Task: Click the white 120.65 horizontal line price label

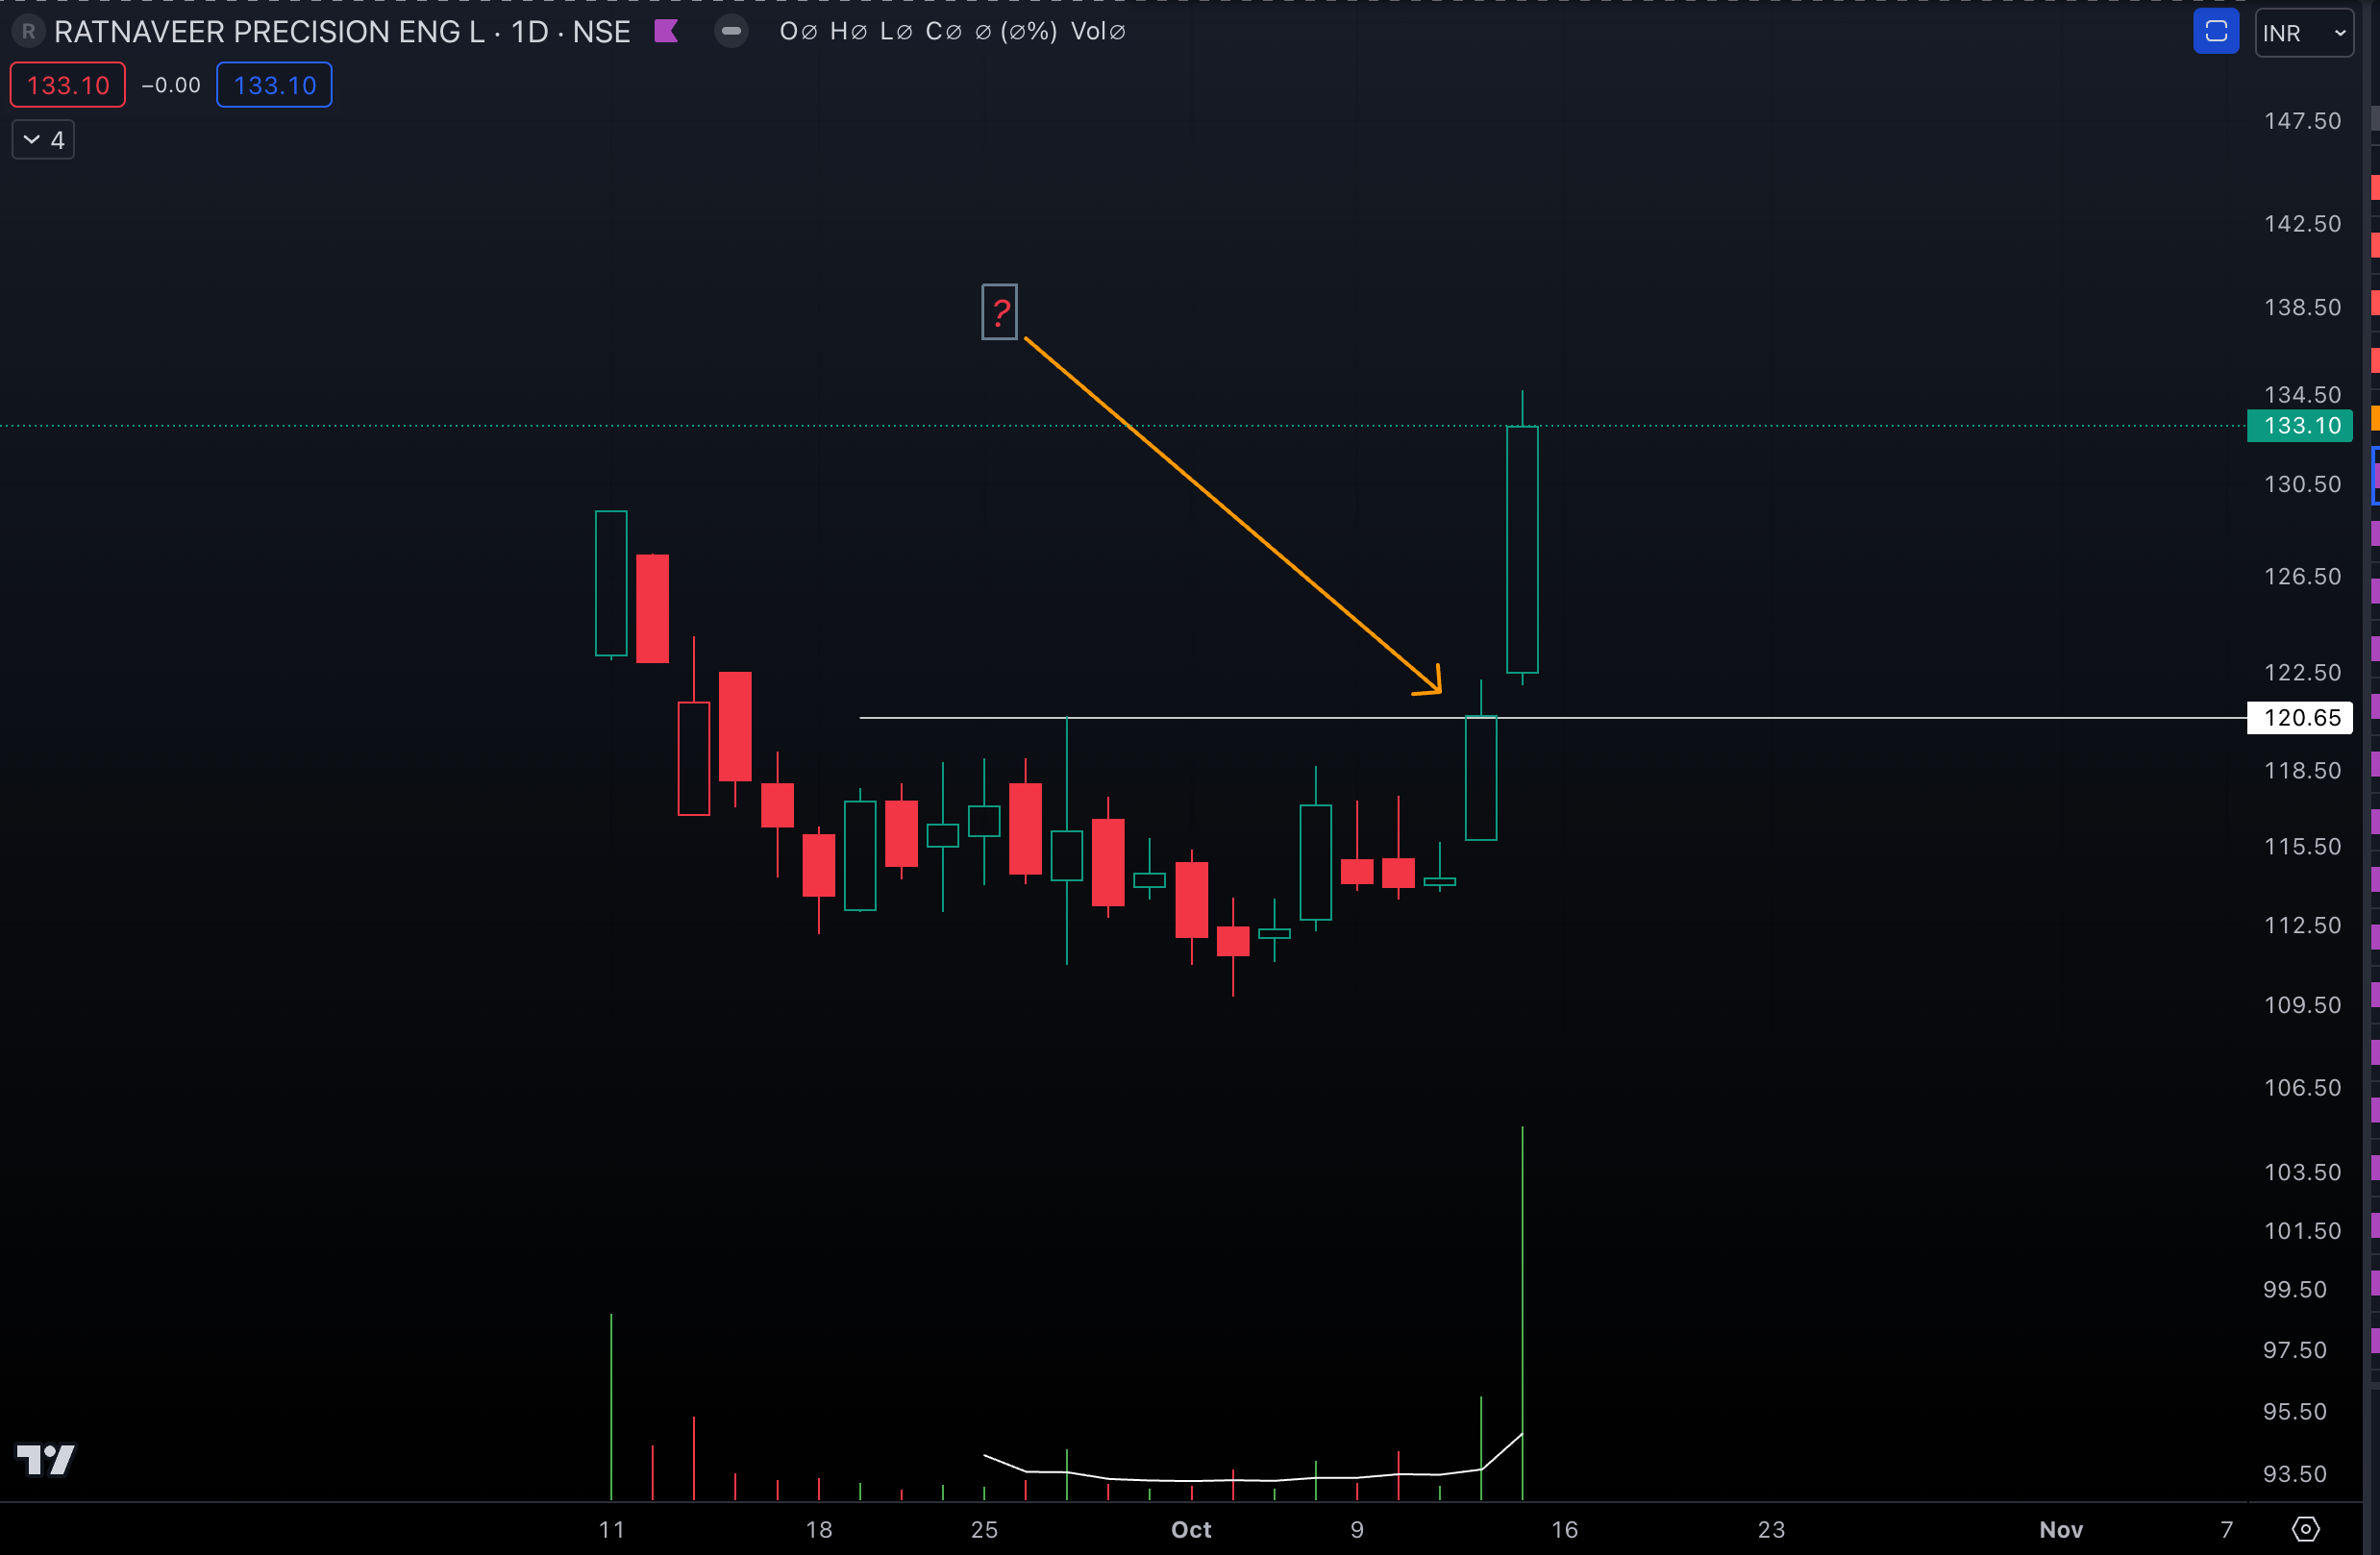Action: click(x=2299, y=718)
